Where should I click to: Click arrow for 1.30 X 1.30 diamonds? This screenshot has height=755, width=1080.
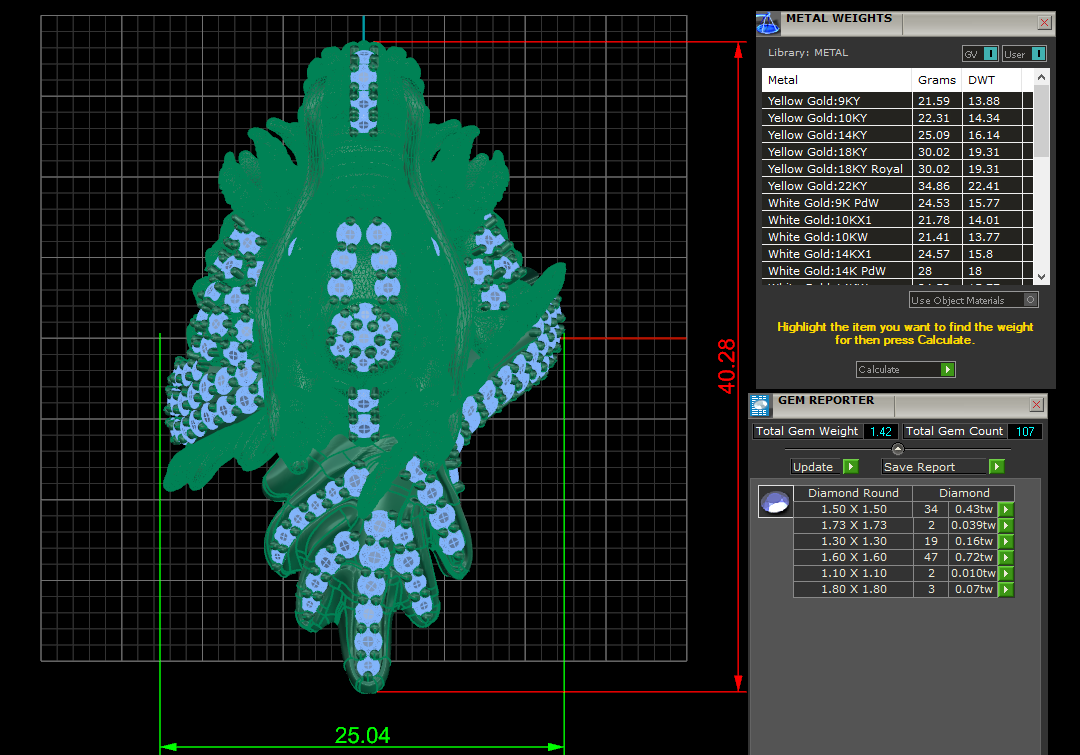(x=1006, y=542)
